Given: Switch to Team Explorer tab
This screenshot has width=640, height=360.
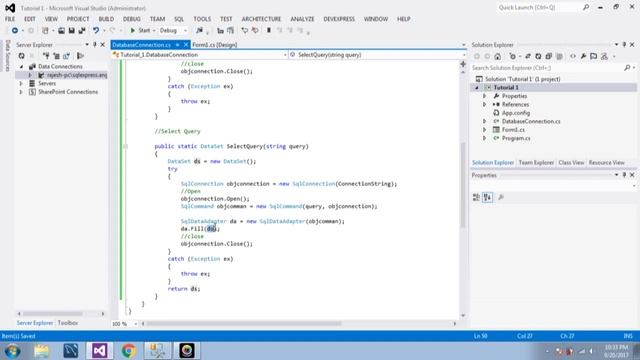Looking at the screenshot, I should click(x=536, y=162).
